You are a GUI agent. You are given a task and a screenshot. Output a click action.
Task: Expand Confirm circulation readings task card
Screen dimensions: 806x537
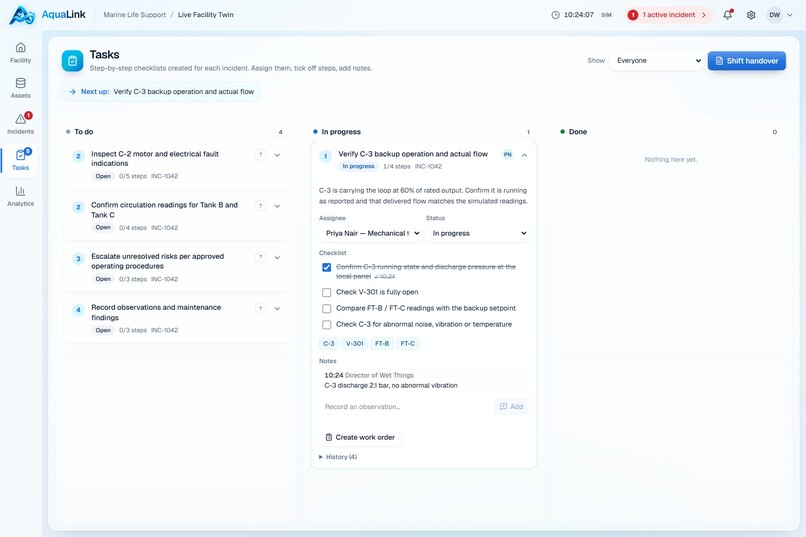point(277,206)
